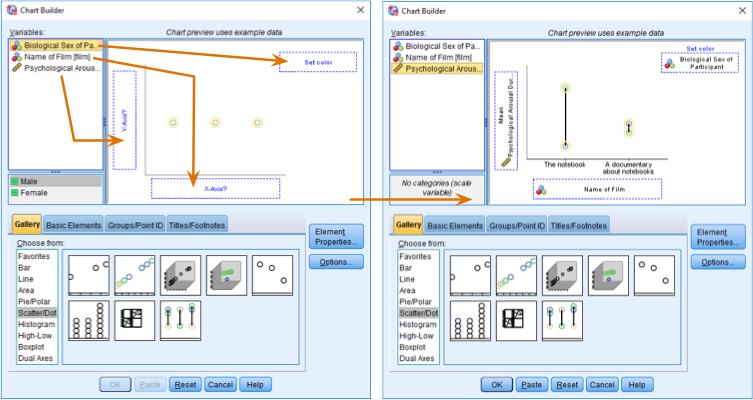
Task: Click Options button in left dialog
Action: click(336, 262)
